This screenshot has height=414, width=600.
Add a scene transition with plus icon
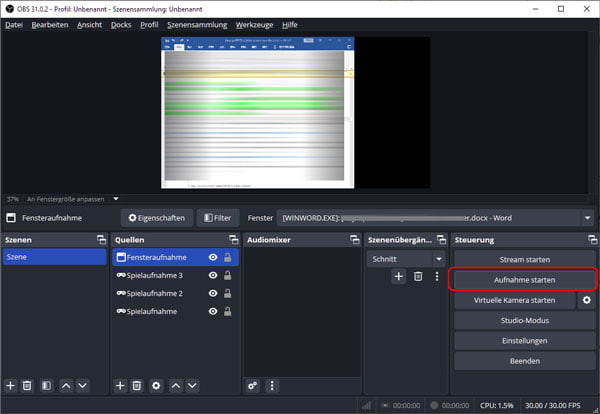point(398,276)
